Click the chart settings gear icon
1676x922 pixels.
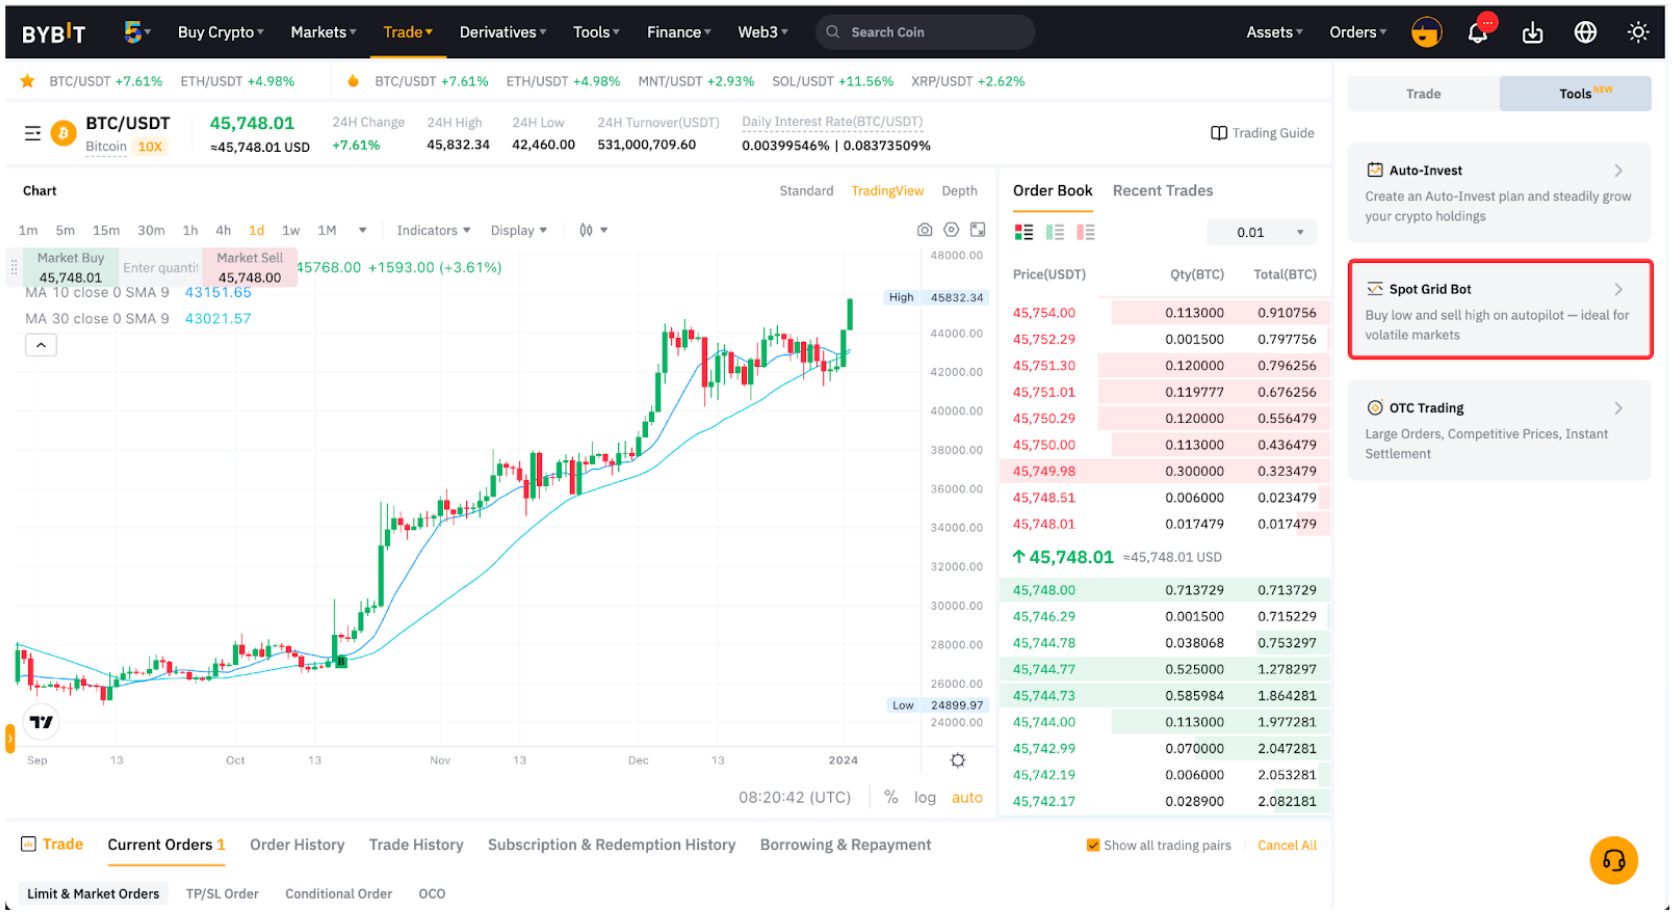(957, 761)
